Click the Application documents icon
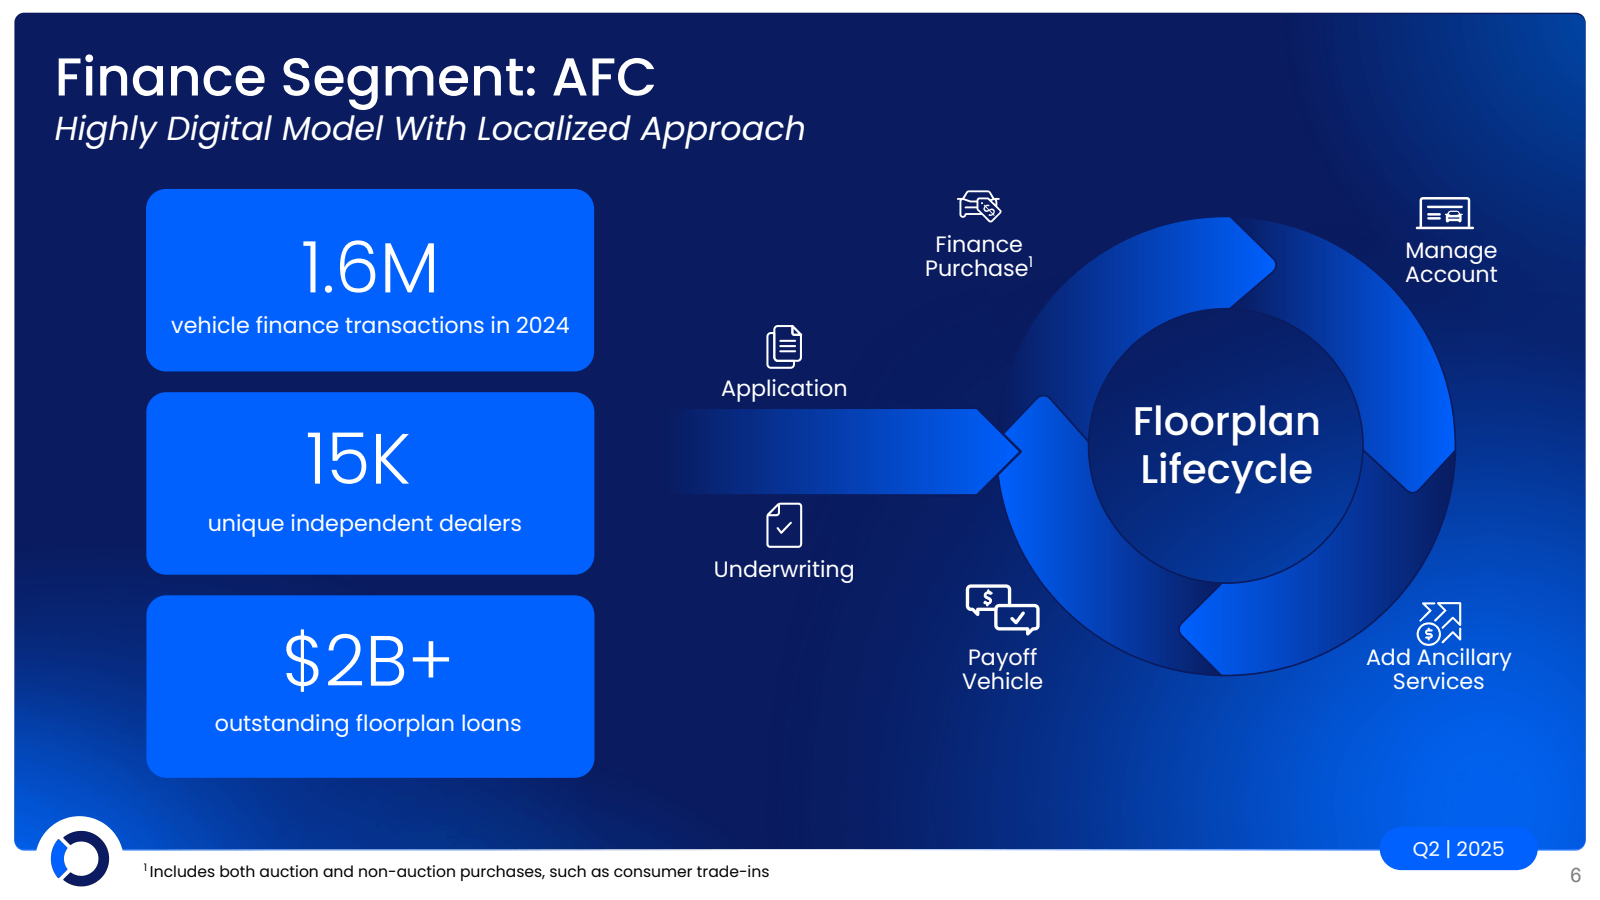Screen dimensions: 1600x900 (784, 347)
